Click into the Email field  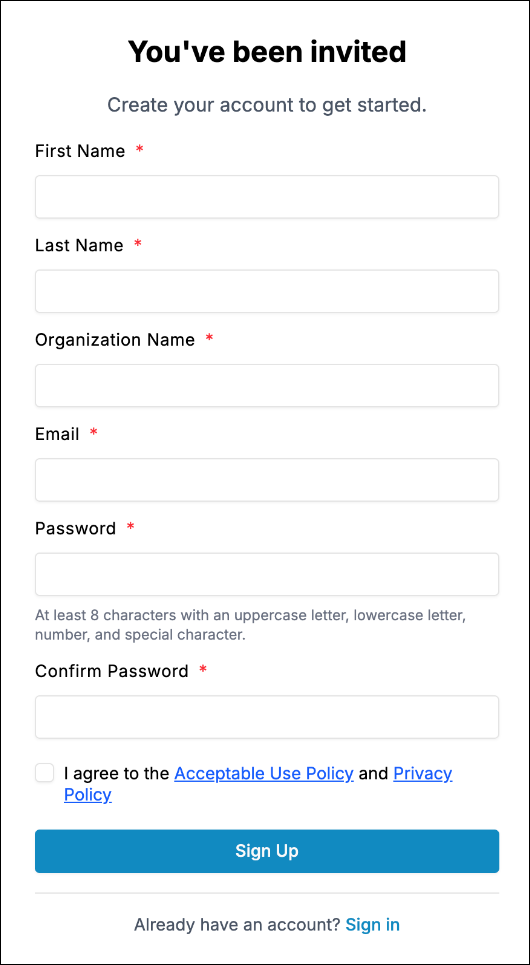267,479
